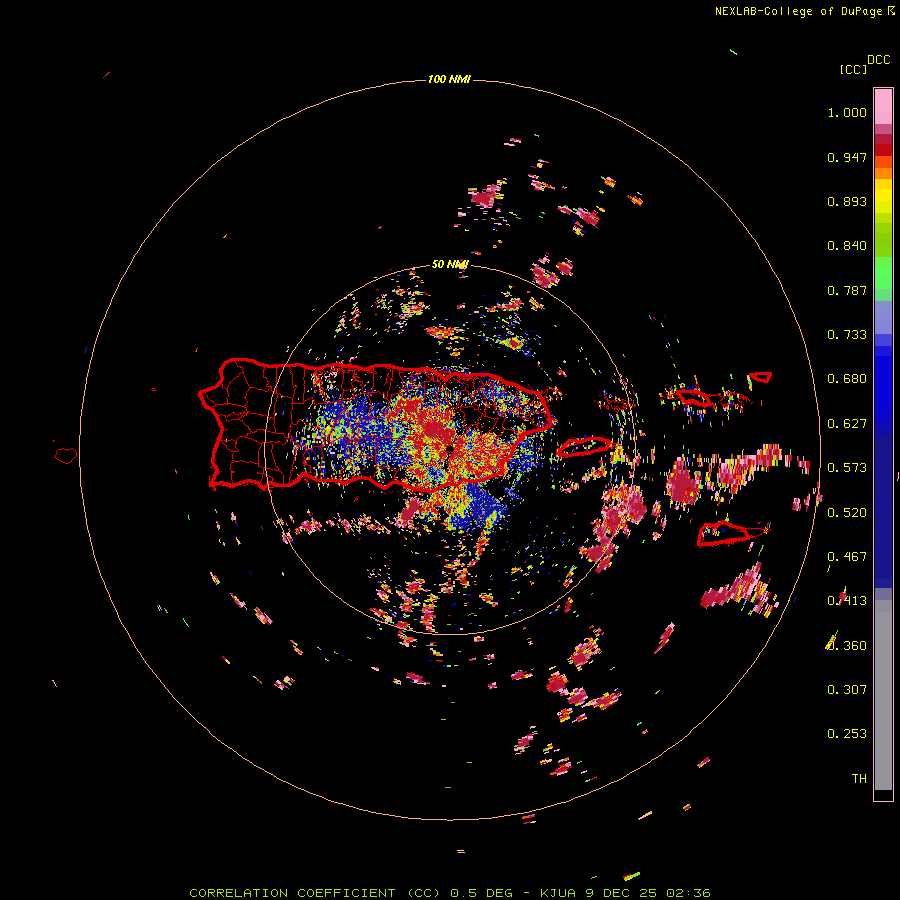Image resolution: width=900 pixels, height=900 pixels.
Task: Select the 1.000 scale value
Action: [x=847, y=112]
